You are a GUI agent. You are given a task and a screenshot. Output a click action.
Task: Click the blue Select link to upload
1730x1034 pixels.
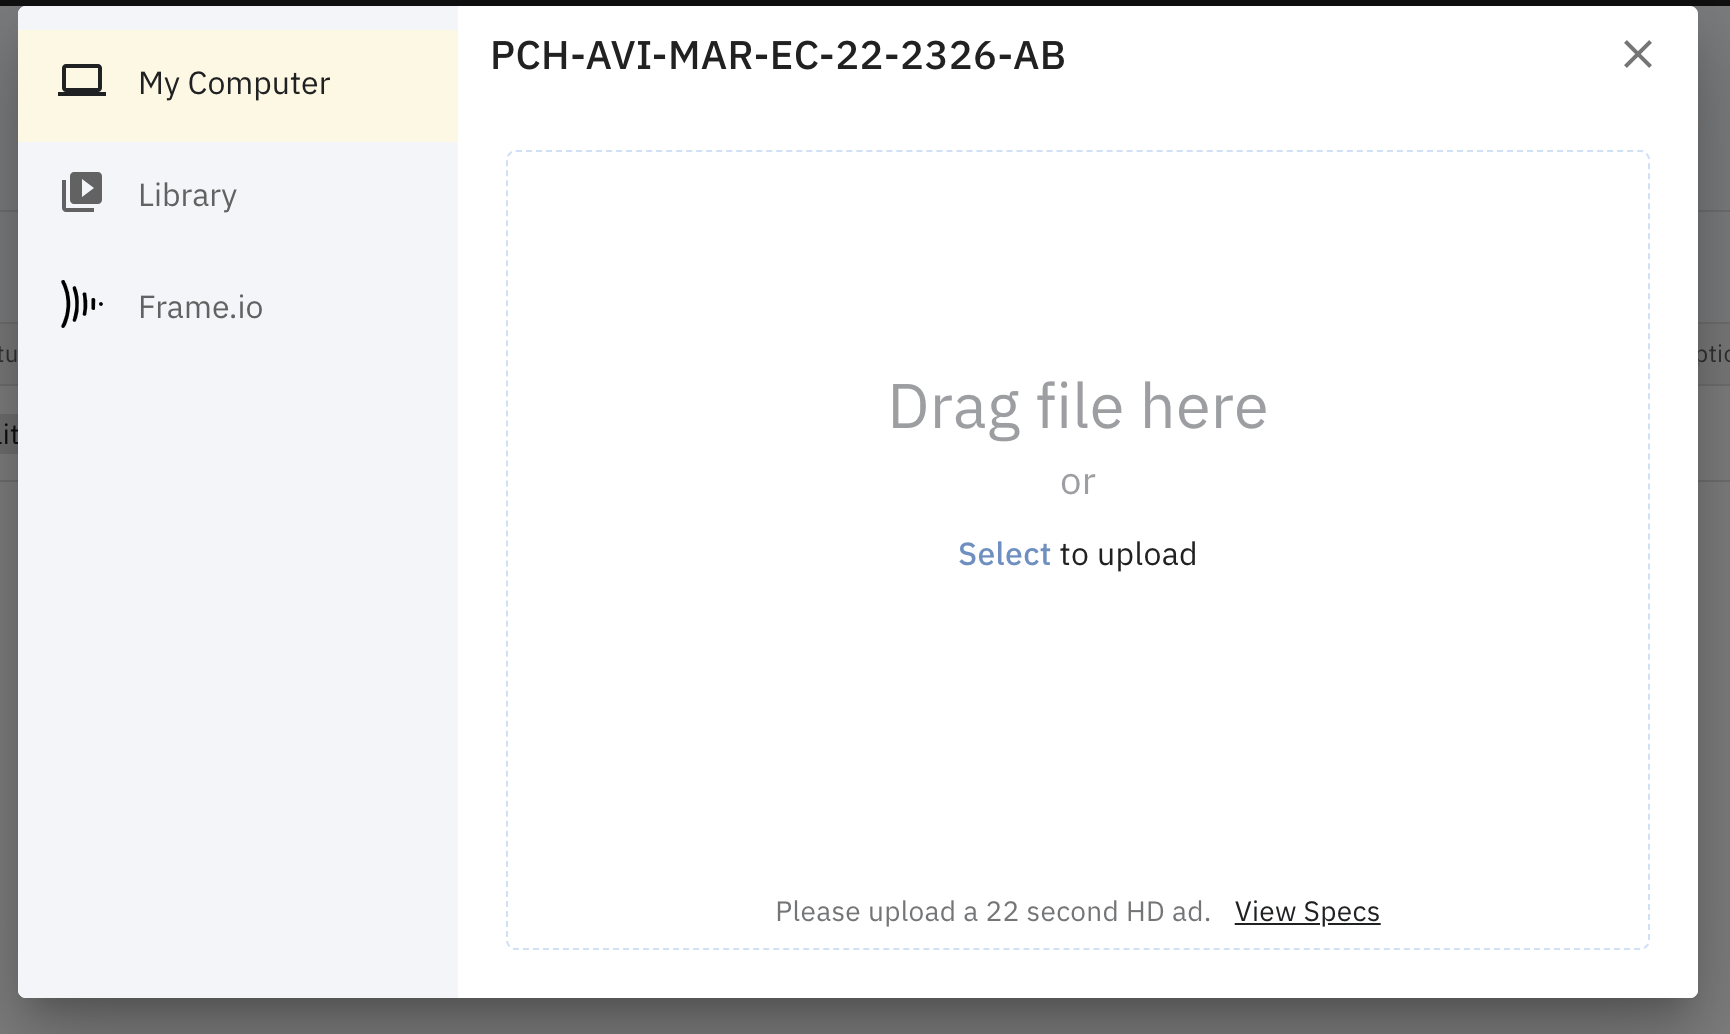point(1004,554)
